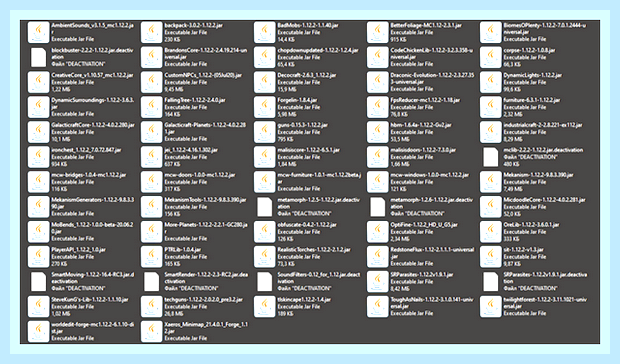This screenshot has height=364, width=620.
Task: Select the FpsReducer jar icon
Action: coord(378,107)
